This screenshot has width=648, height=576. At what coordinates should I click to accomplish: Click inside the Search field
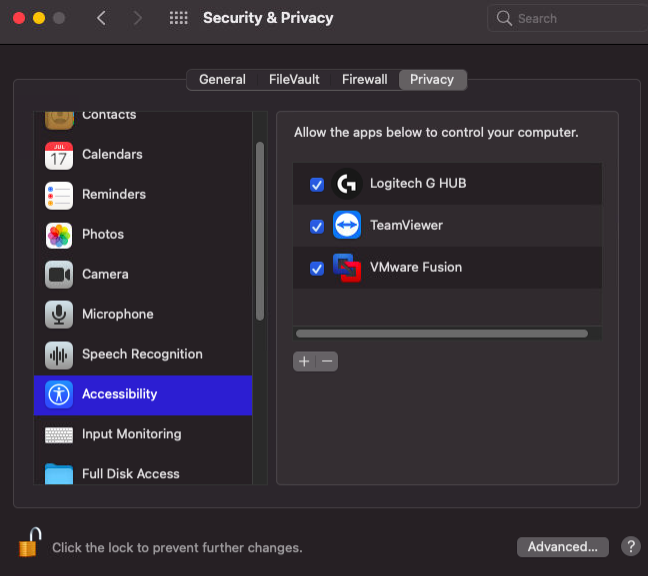click(x=568, y=18)
